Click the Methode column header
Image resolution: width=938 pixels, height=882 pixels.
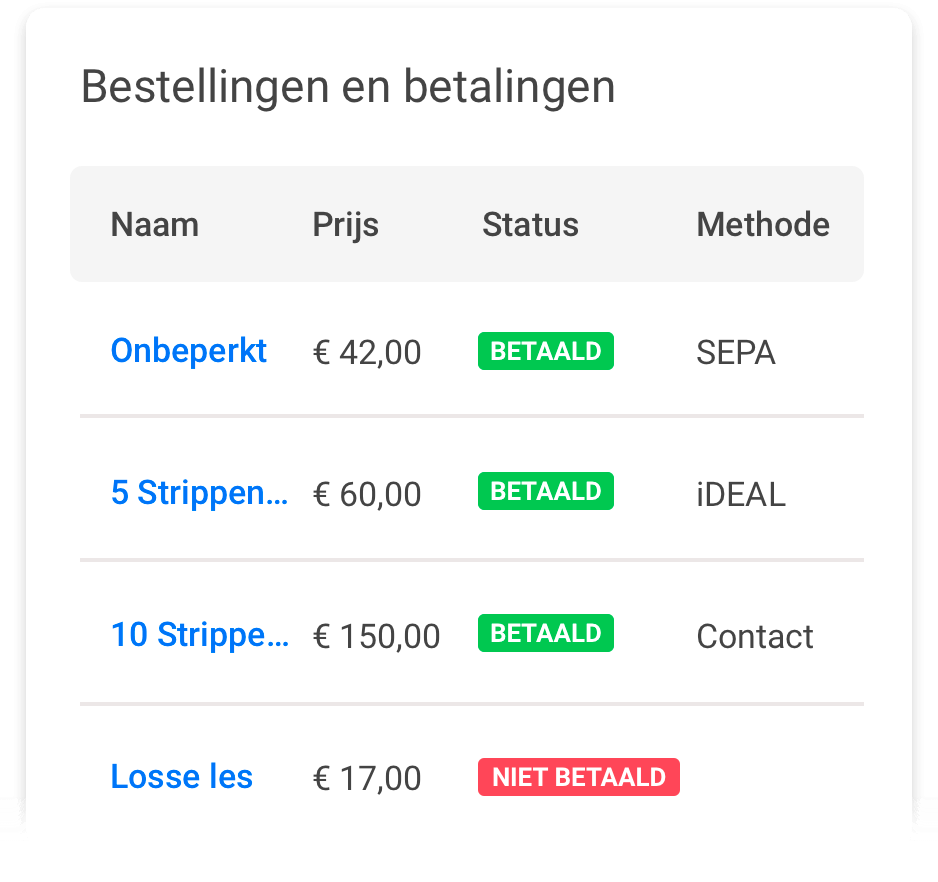coord(763,225)
